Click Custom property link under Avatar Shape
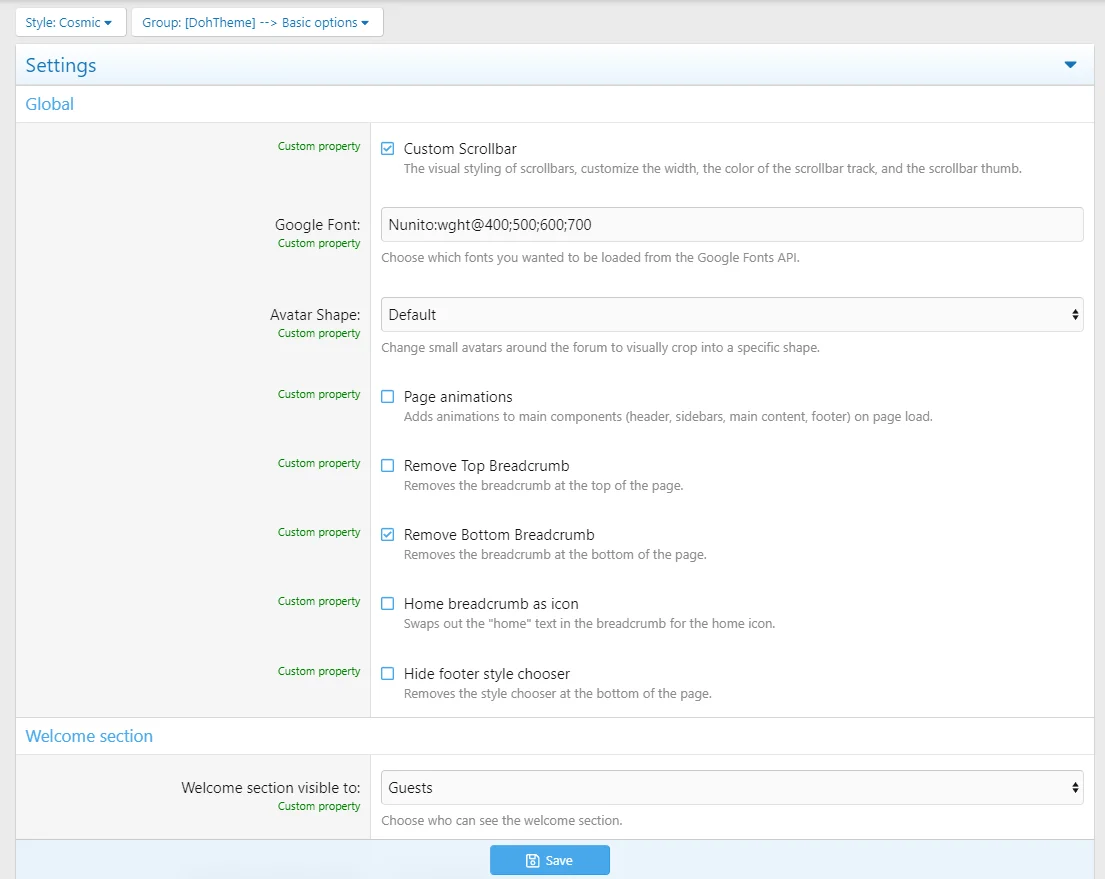This screenshot has height=879, width=1105. coord(319,334)
